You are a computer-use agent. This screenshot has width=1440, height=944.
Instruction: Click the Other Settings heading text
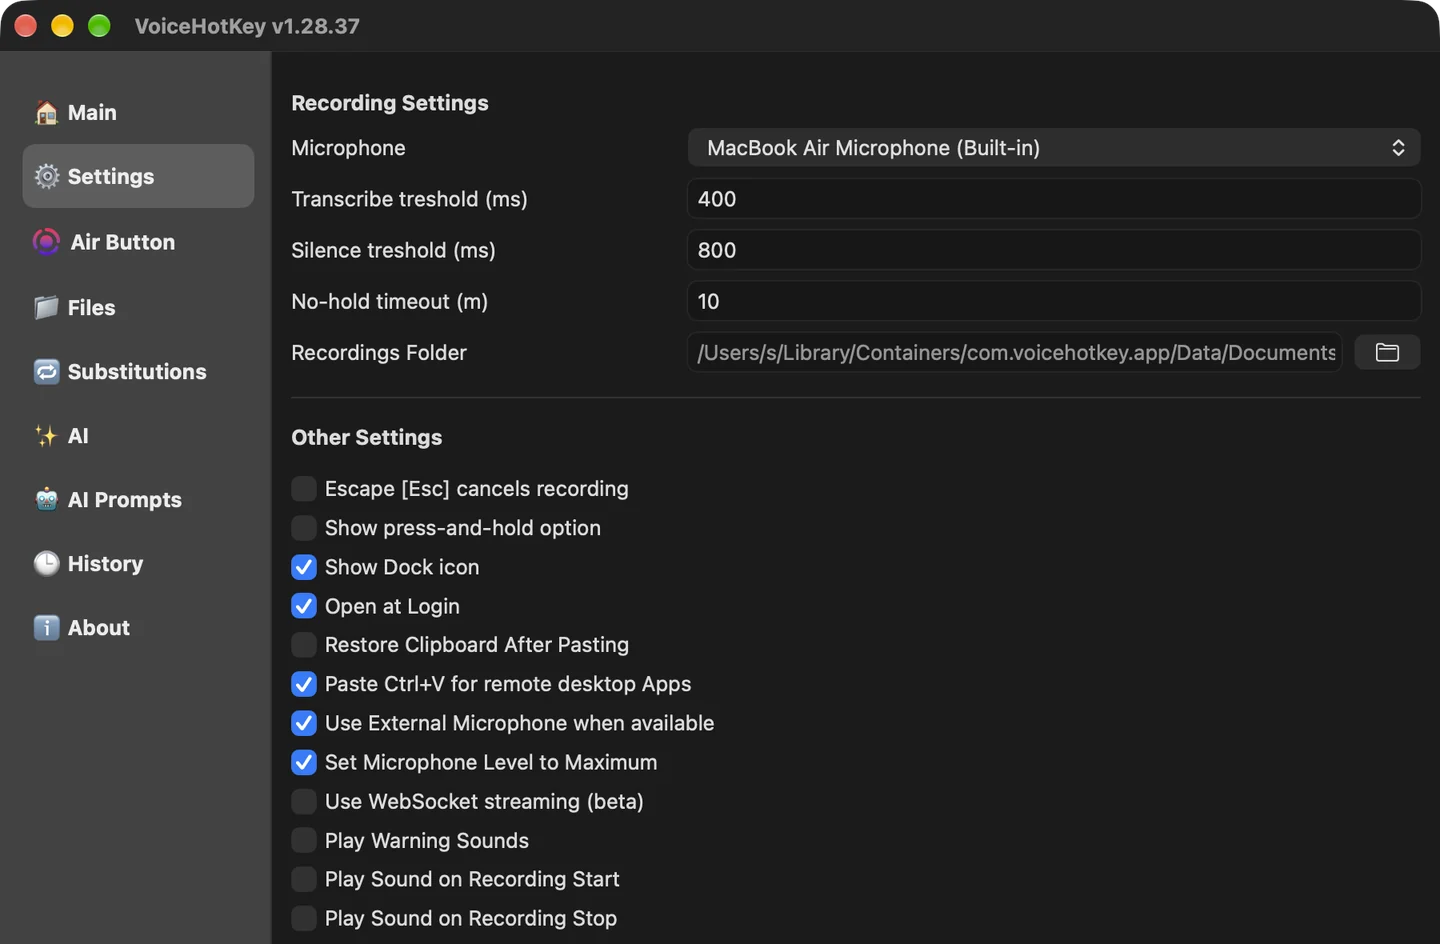point(367,437)
